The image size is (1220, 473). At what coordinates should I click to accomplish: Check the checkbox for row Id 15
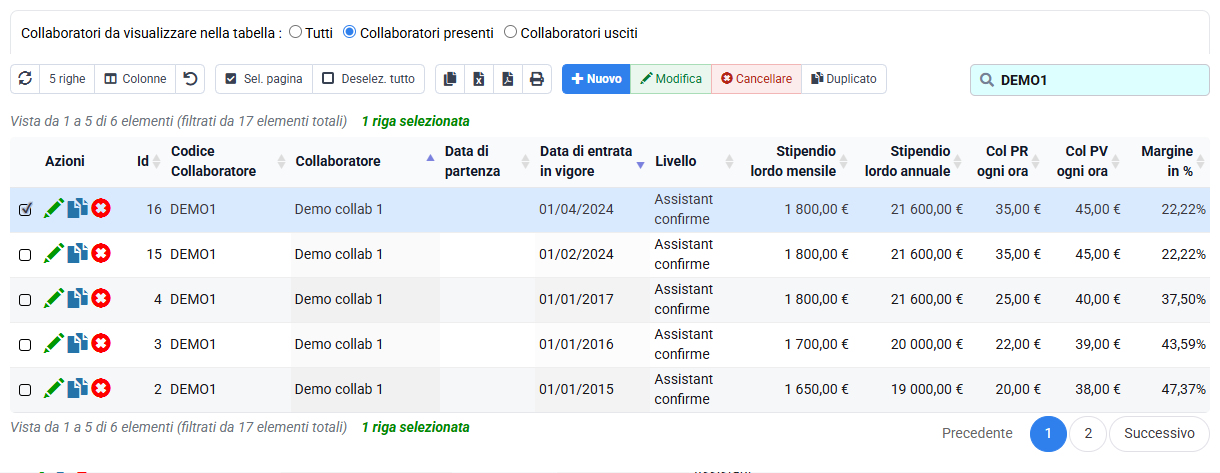(25, 254)
